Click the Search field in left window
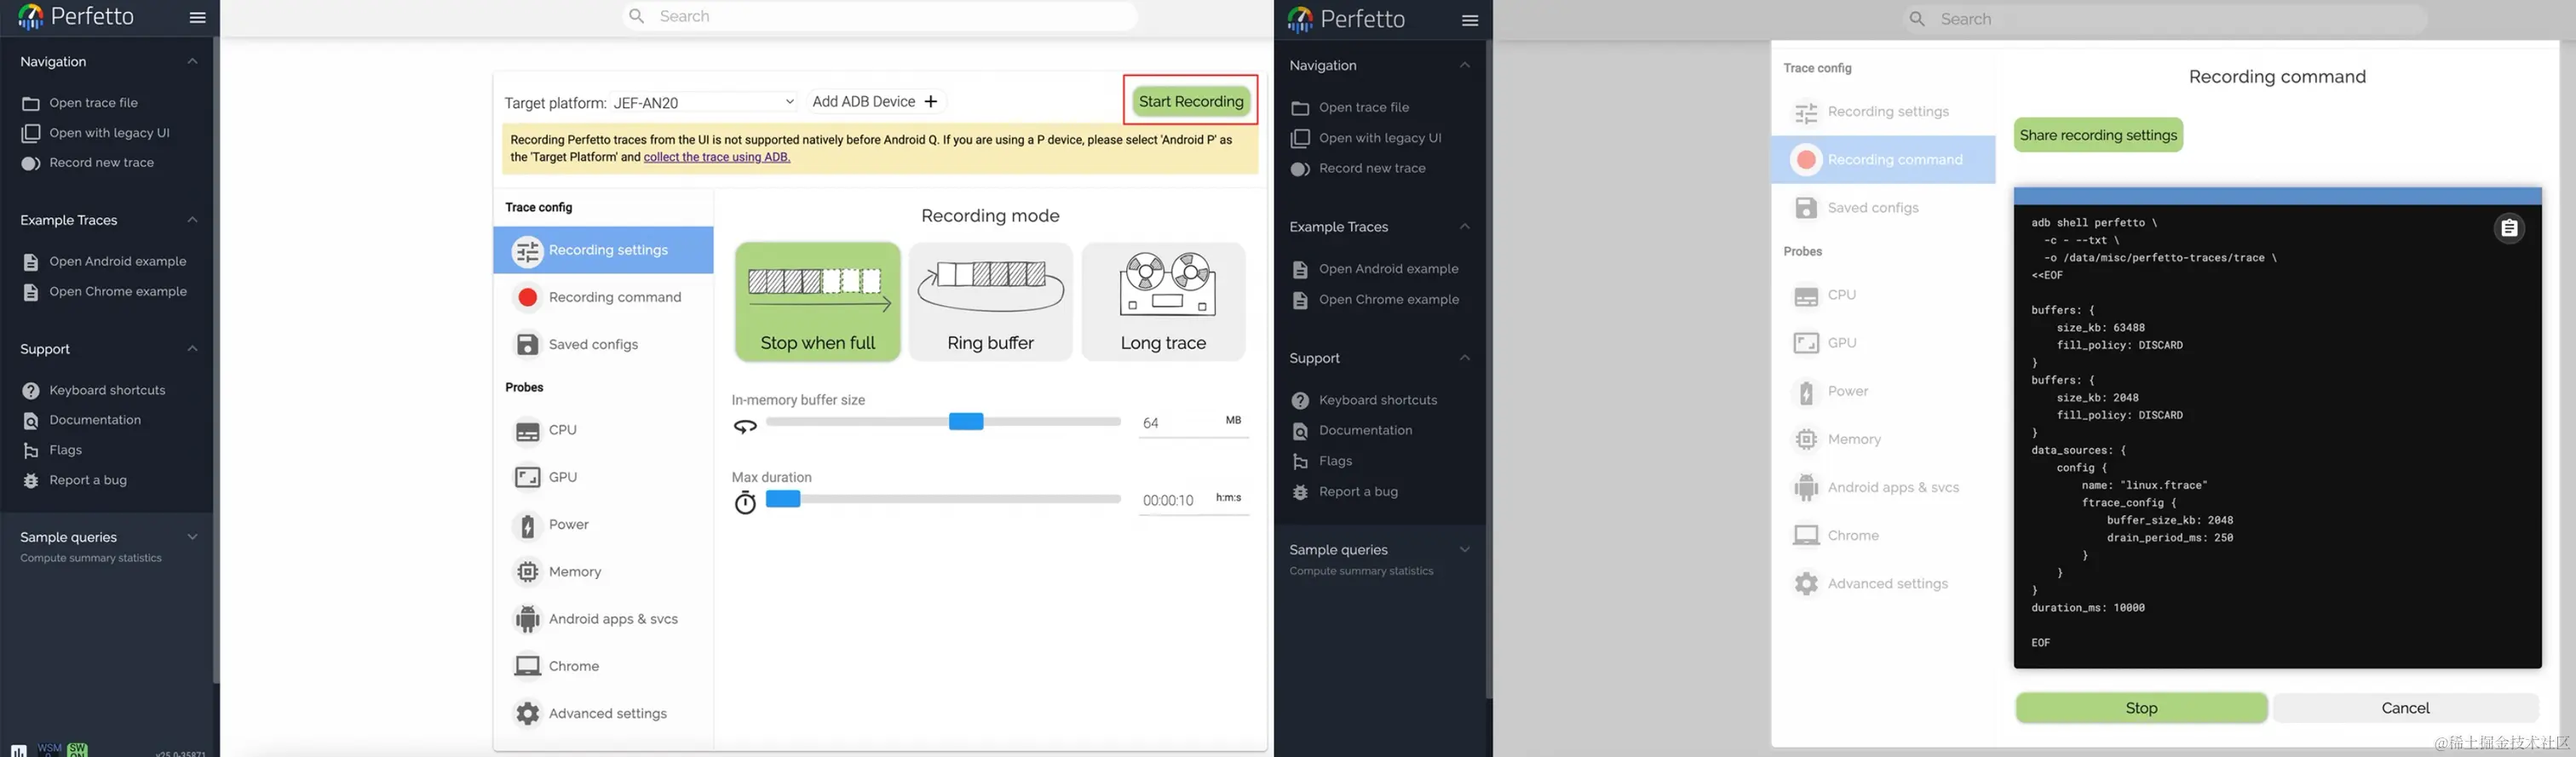This screenshot has width=2576, height=757. [x=879, y=16]
